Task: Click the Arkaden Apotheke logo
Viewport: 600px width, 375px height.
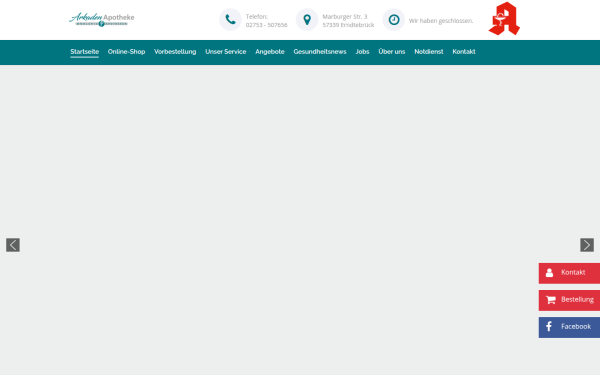Action: click(102, 19)
